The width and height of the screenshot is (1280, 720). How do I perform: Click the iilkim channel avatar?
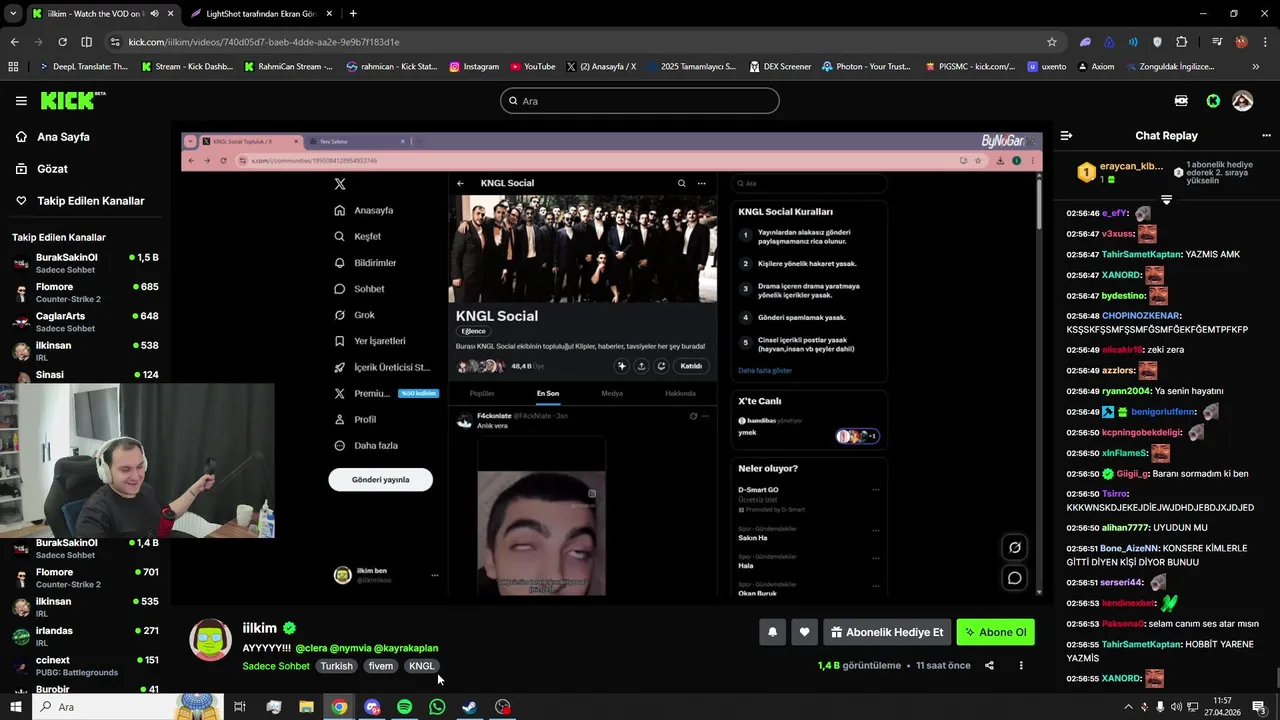[x=211, y=640]
